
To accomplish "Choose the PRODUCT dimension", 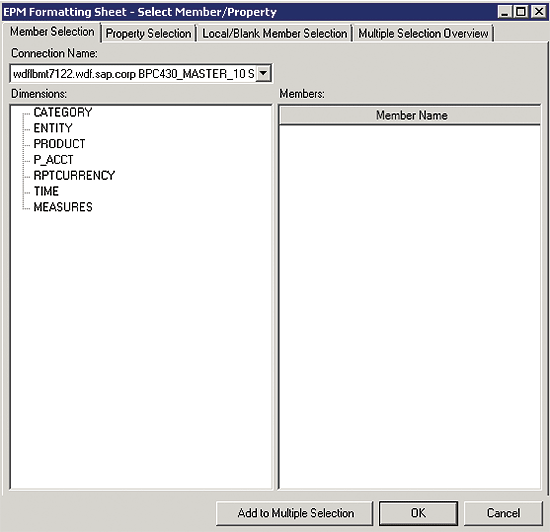I will tap(59, 144).
